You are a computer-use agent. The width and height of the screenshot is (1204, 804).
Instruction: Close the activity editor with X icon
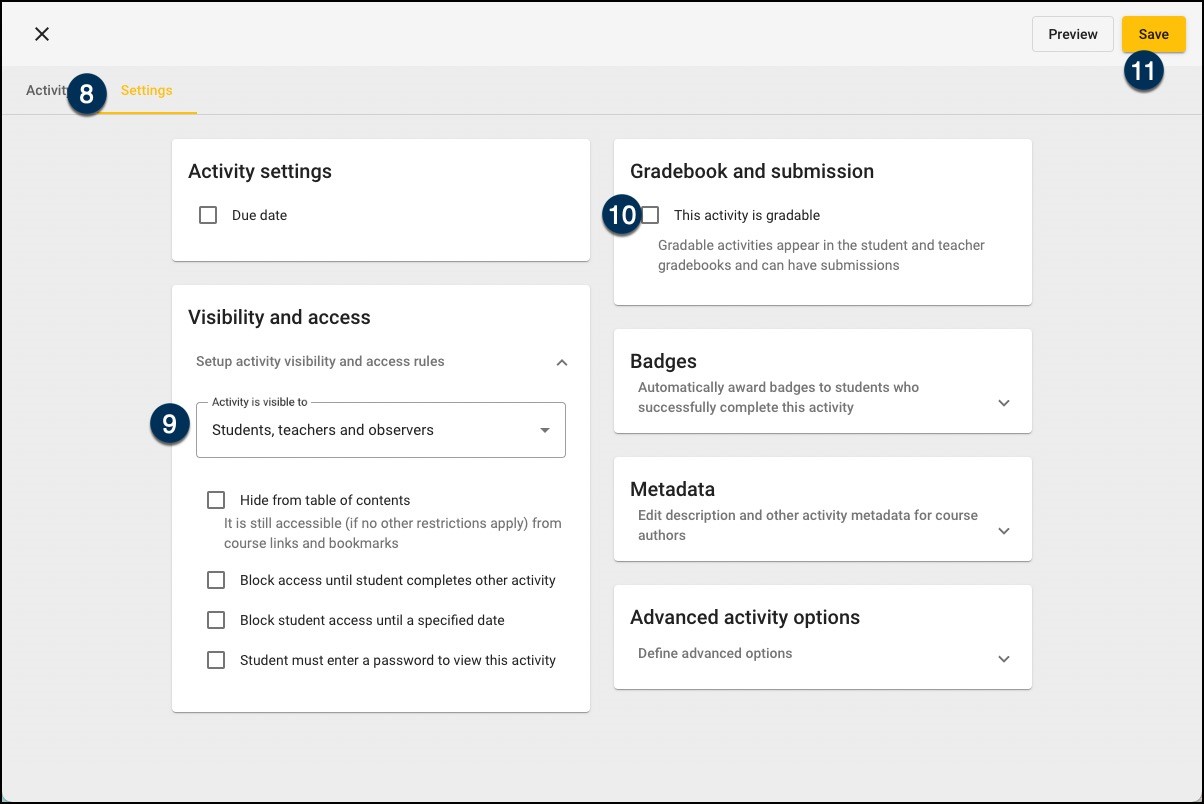pos(42,34)
